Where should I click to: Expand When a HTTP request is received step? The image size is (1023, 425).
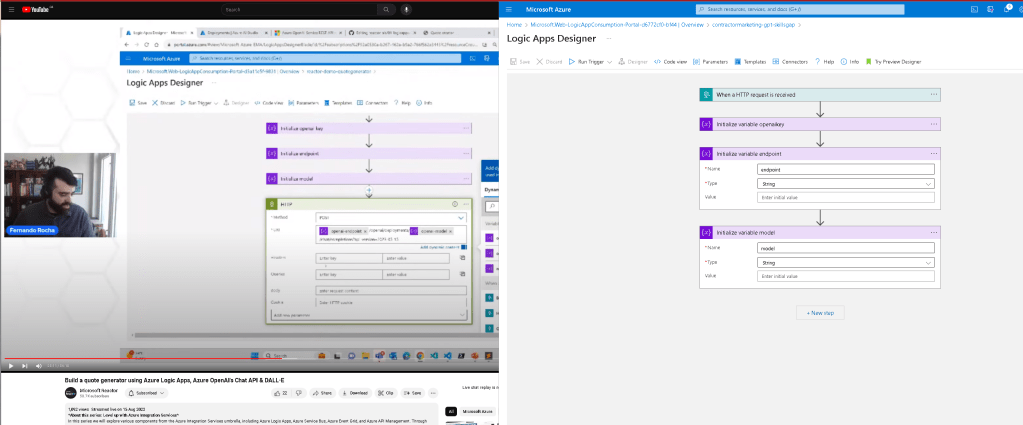[x=819, y=95]
